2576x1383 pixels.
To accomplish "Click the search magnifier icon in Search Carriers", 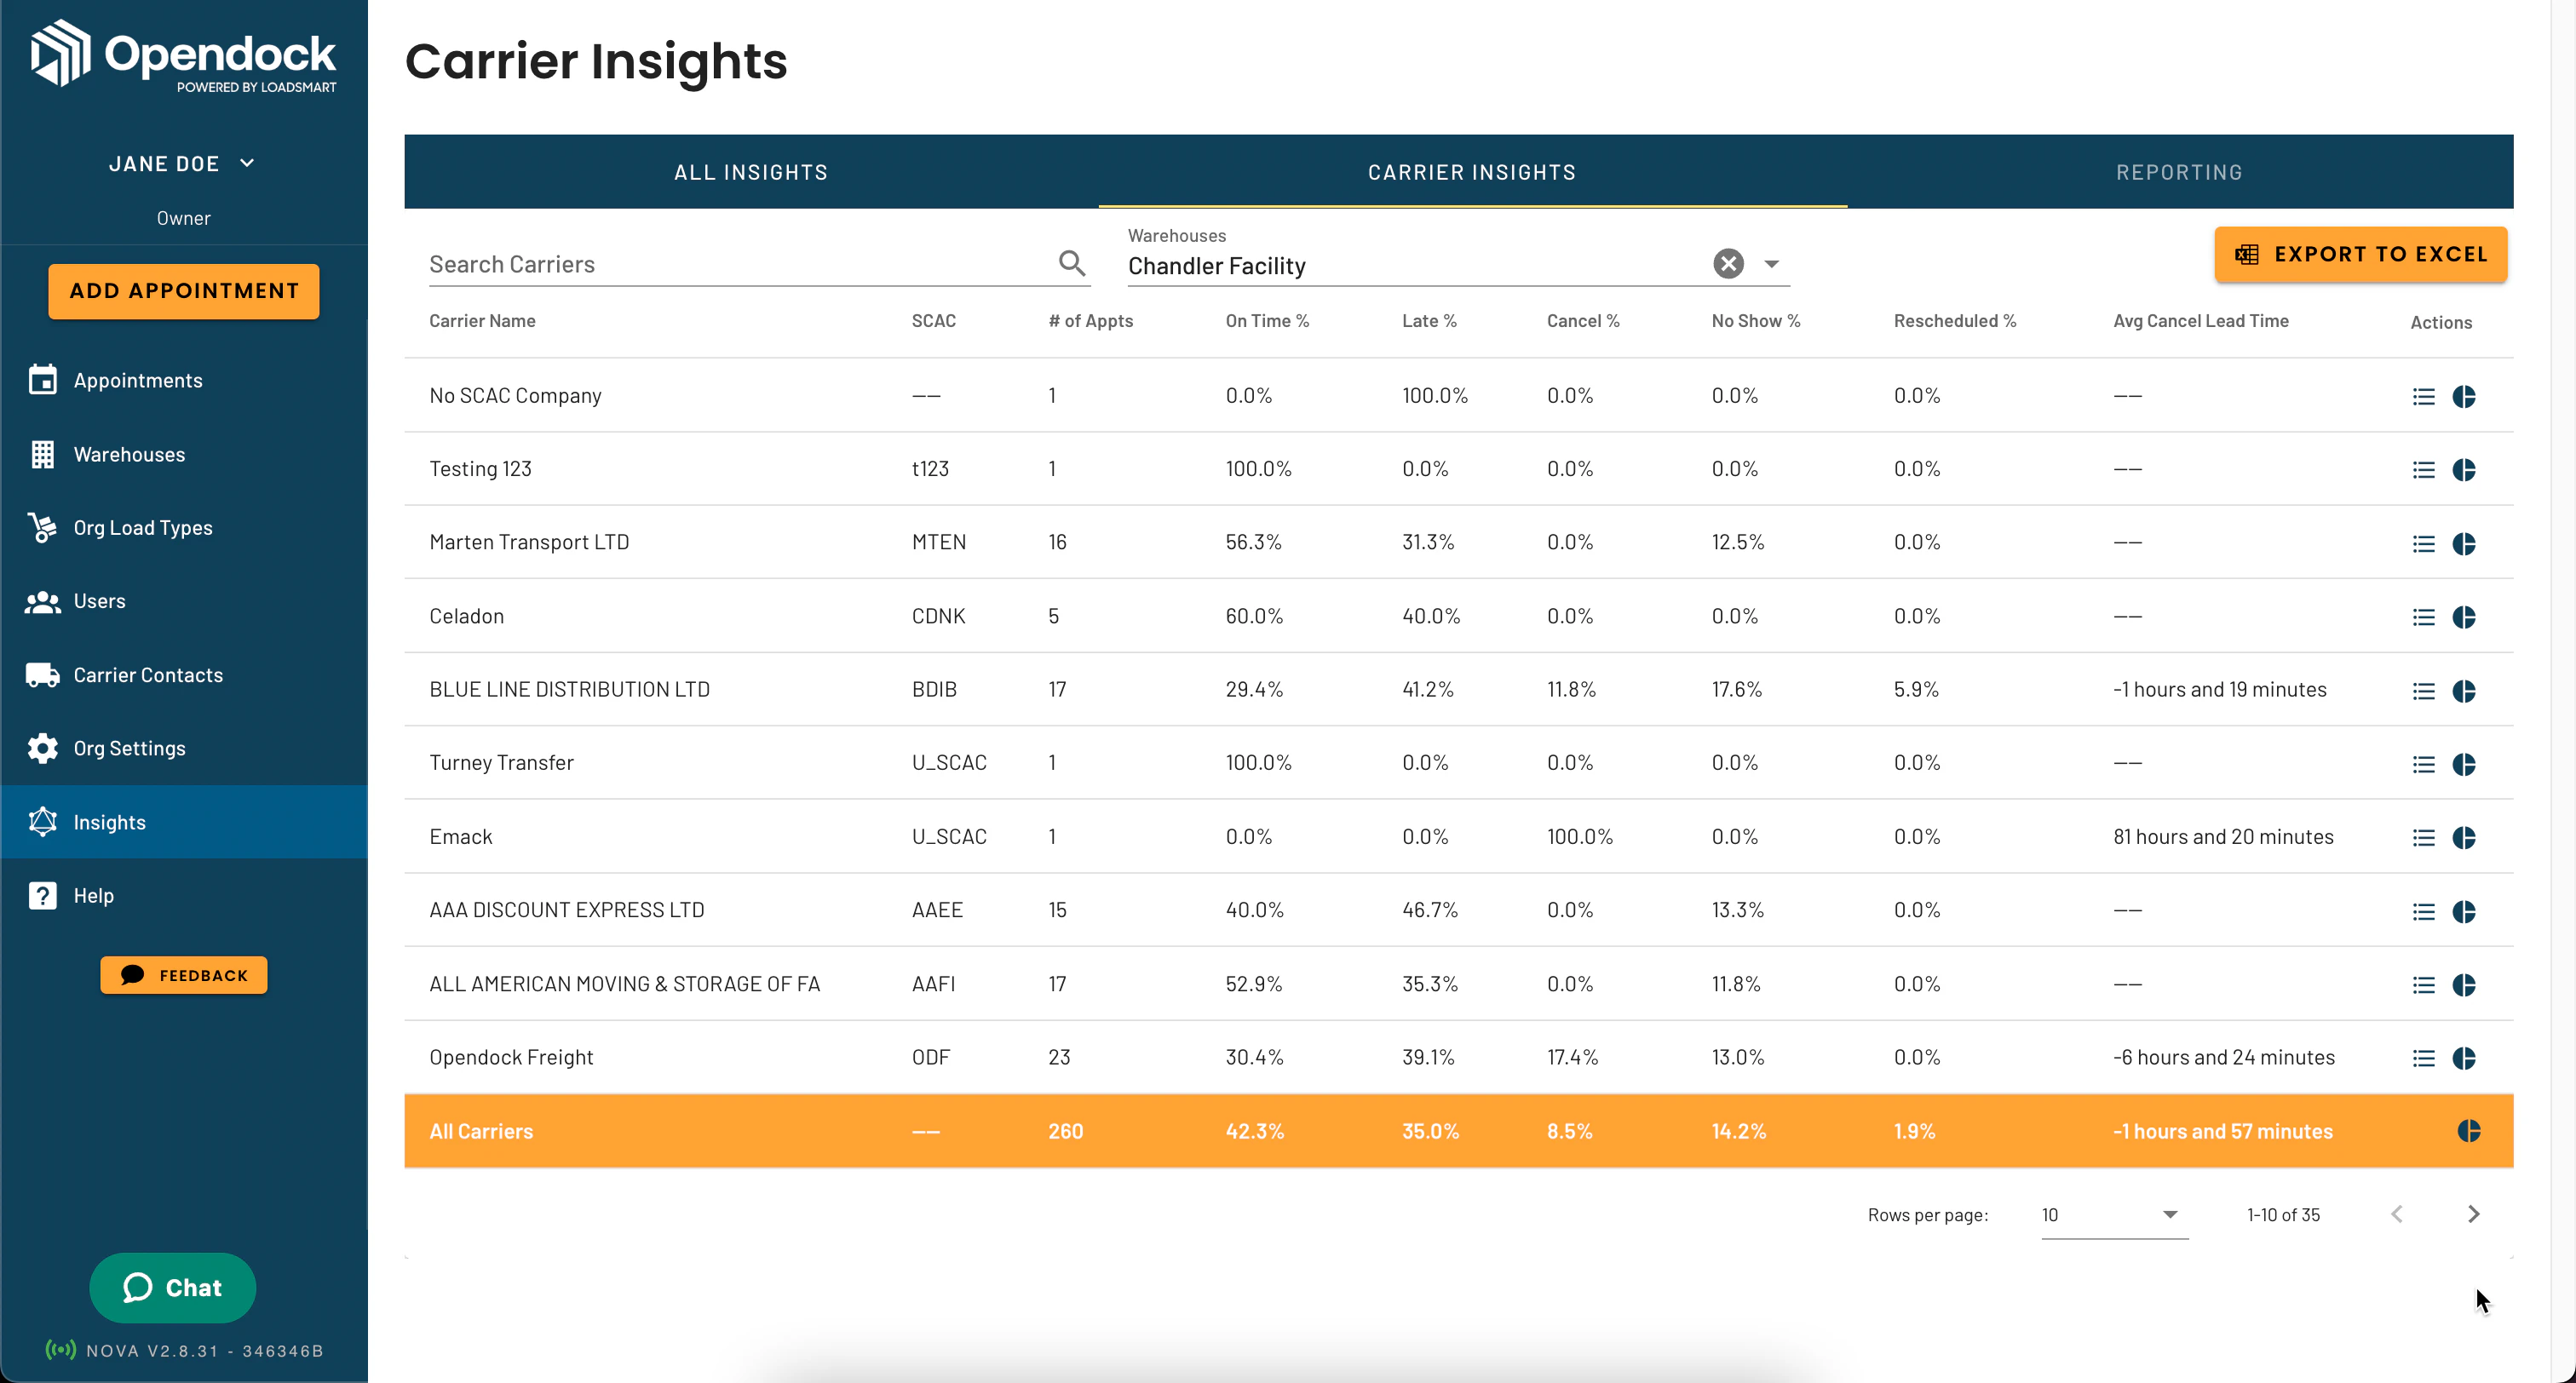I will point(1072,263).
